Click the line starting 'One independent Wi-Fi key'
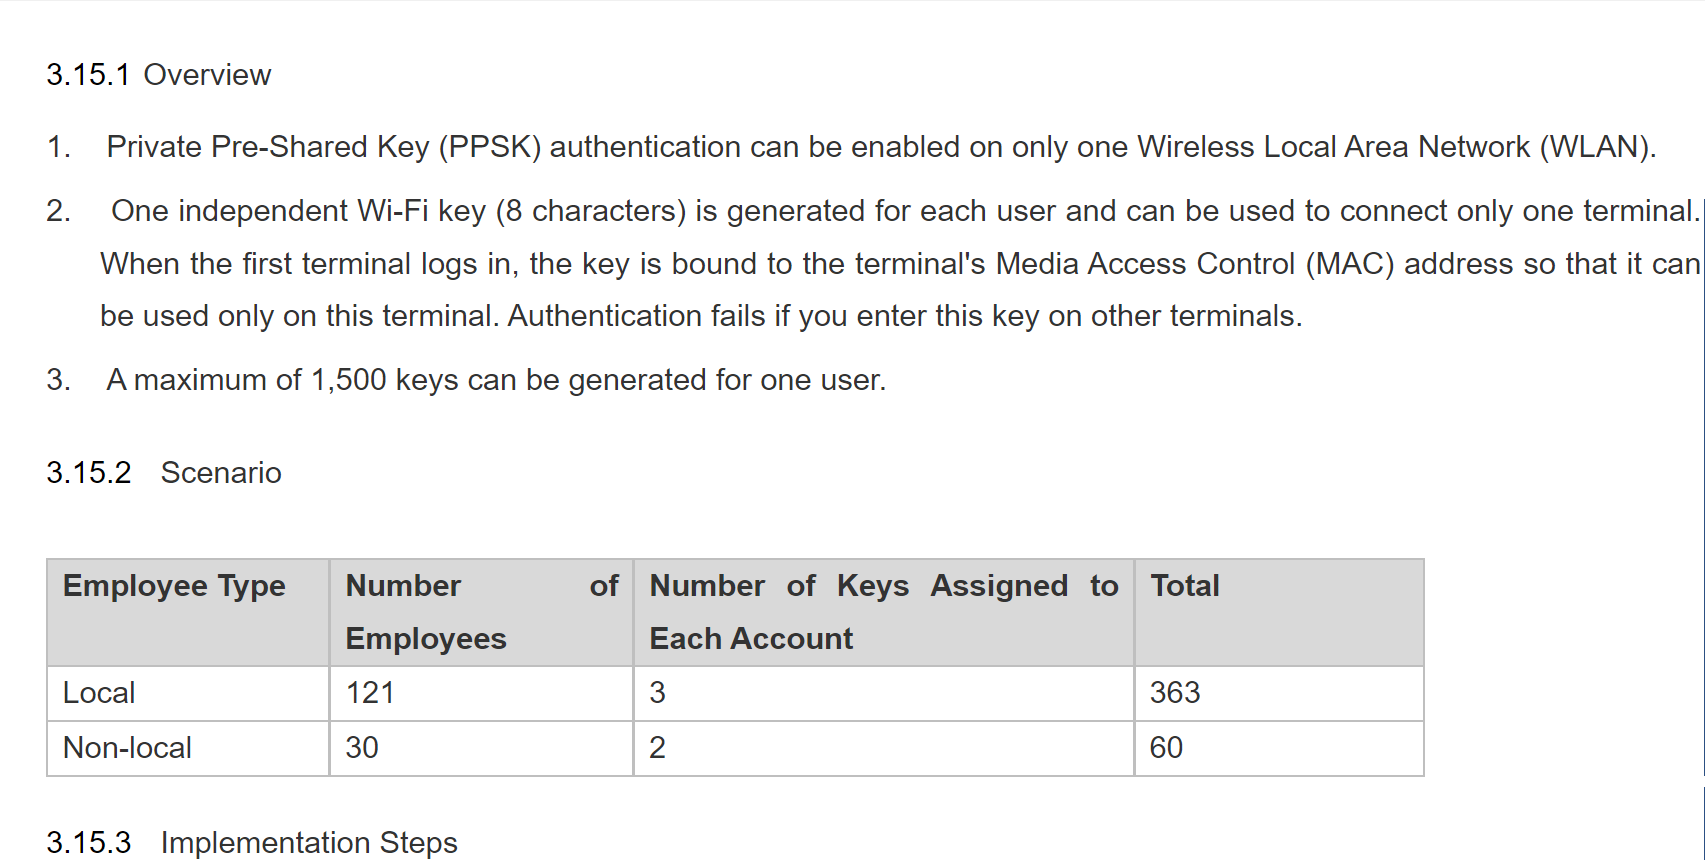 (905, 211)
